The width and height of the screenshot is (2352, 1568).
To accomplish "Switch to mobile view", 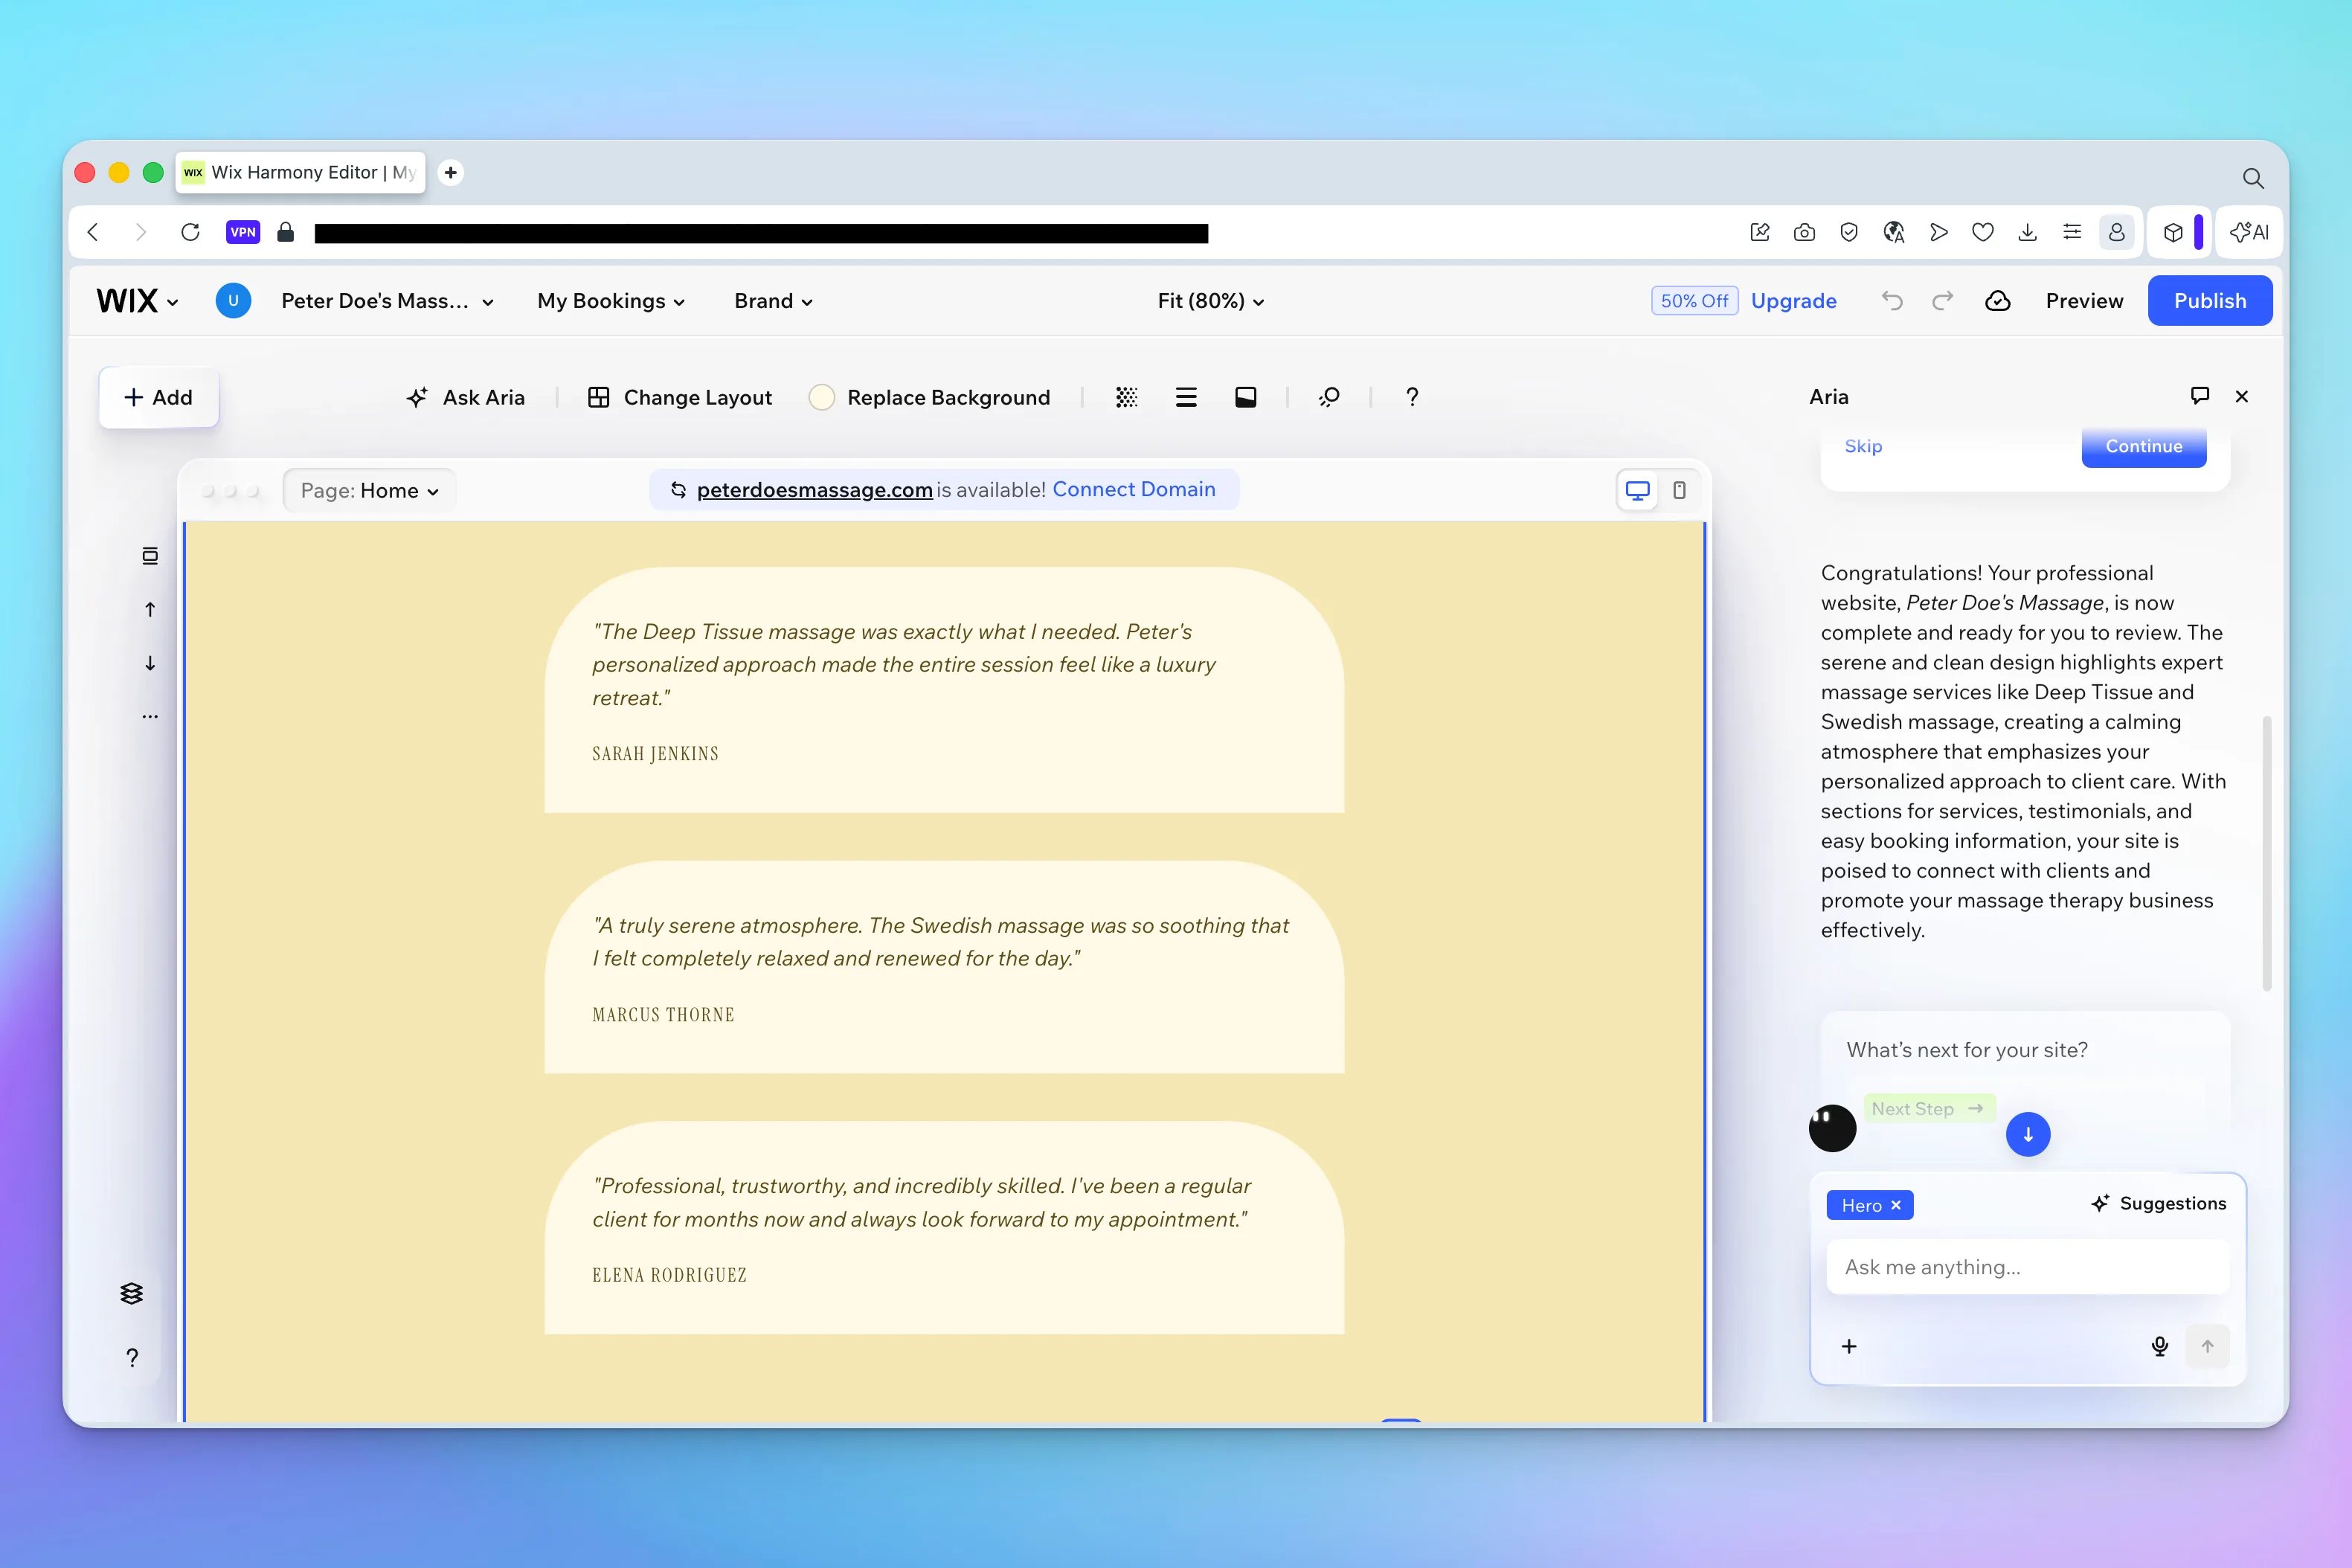I will tap(1679, 490).
